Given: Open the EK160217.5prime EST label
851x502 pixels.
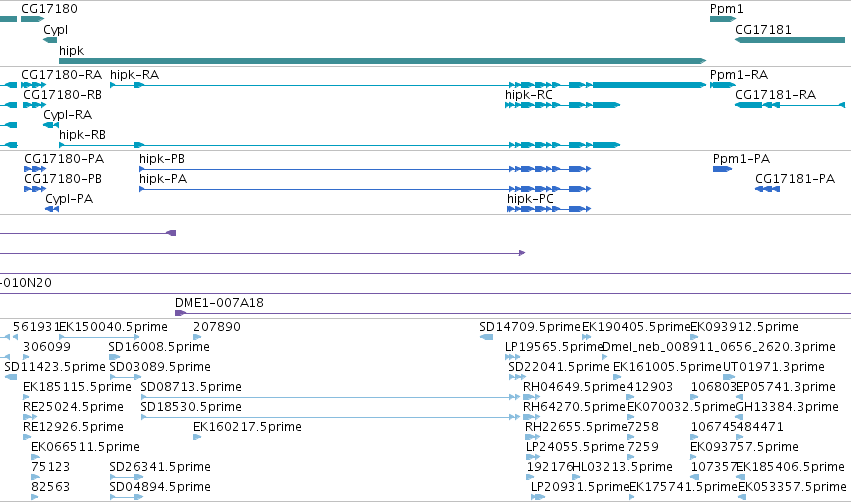Looking at the screenshot, I should (x=247, y=427).
